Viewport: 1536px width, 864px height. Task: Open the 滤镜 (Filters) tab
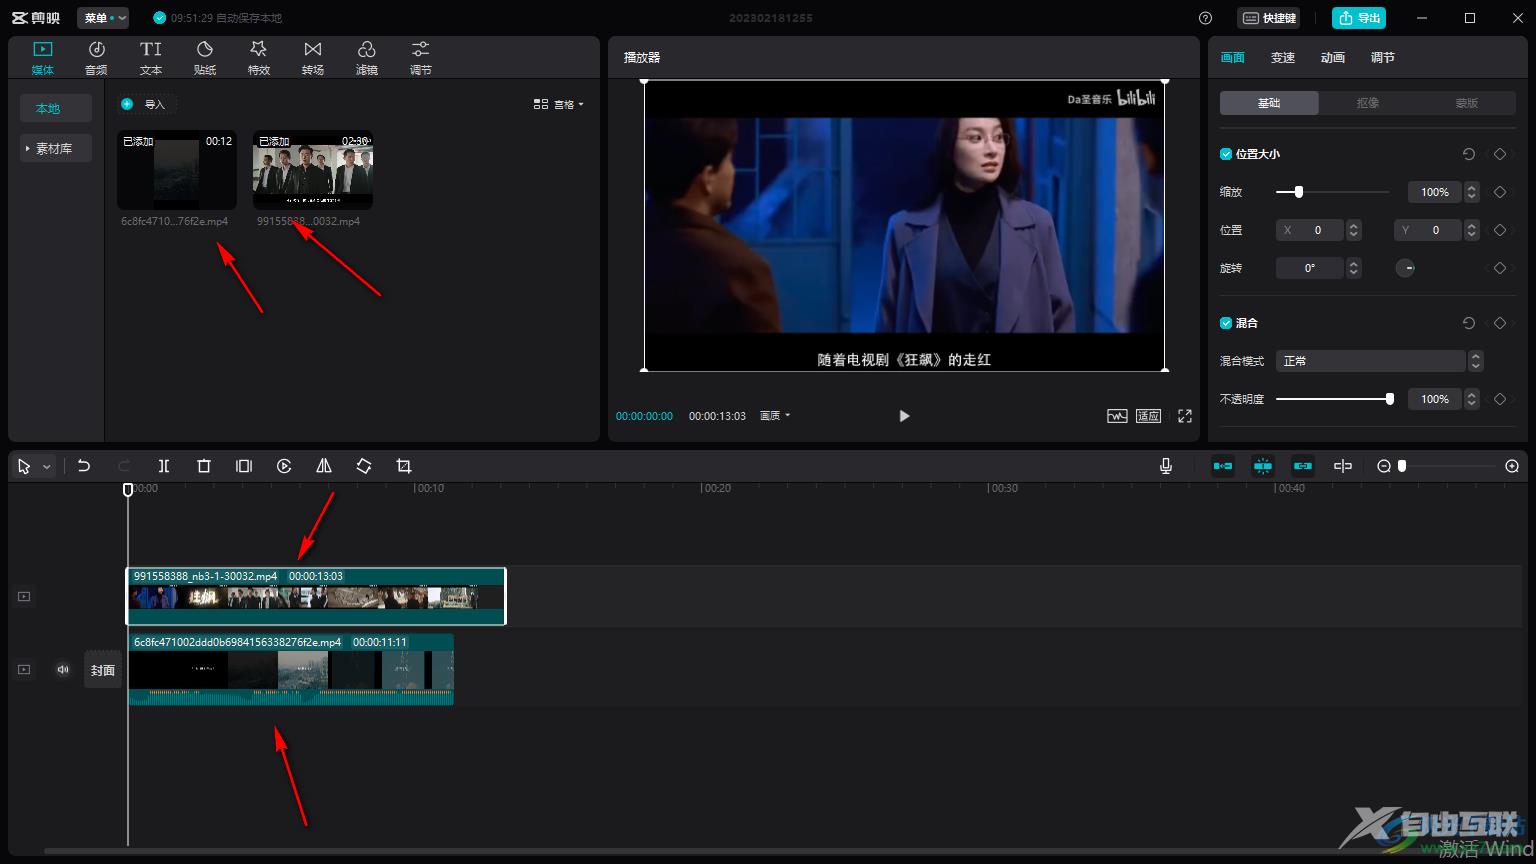(367, 58)
